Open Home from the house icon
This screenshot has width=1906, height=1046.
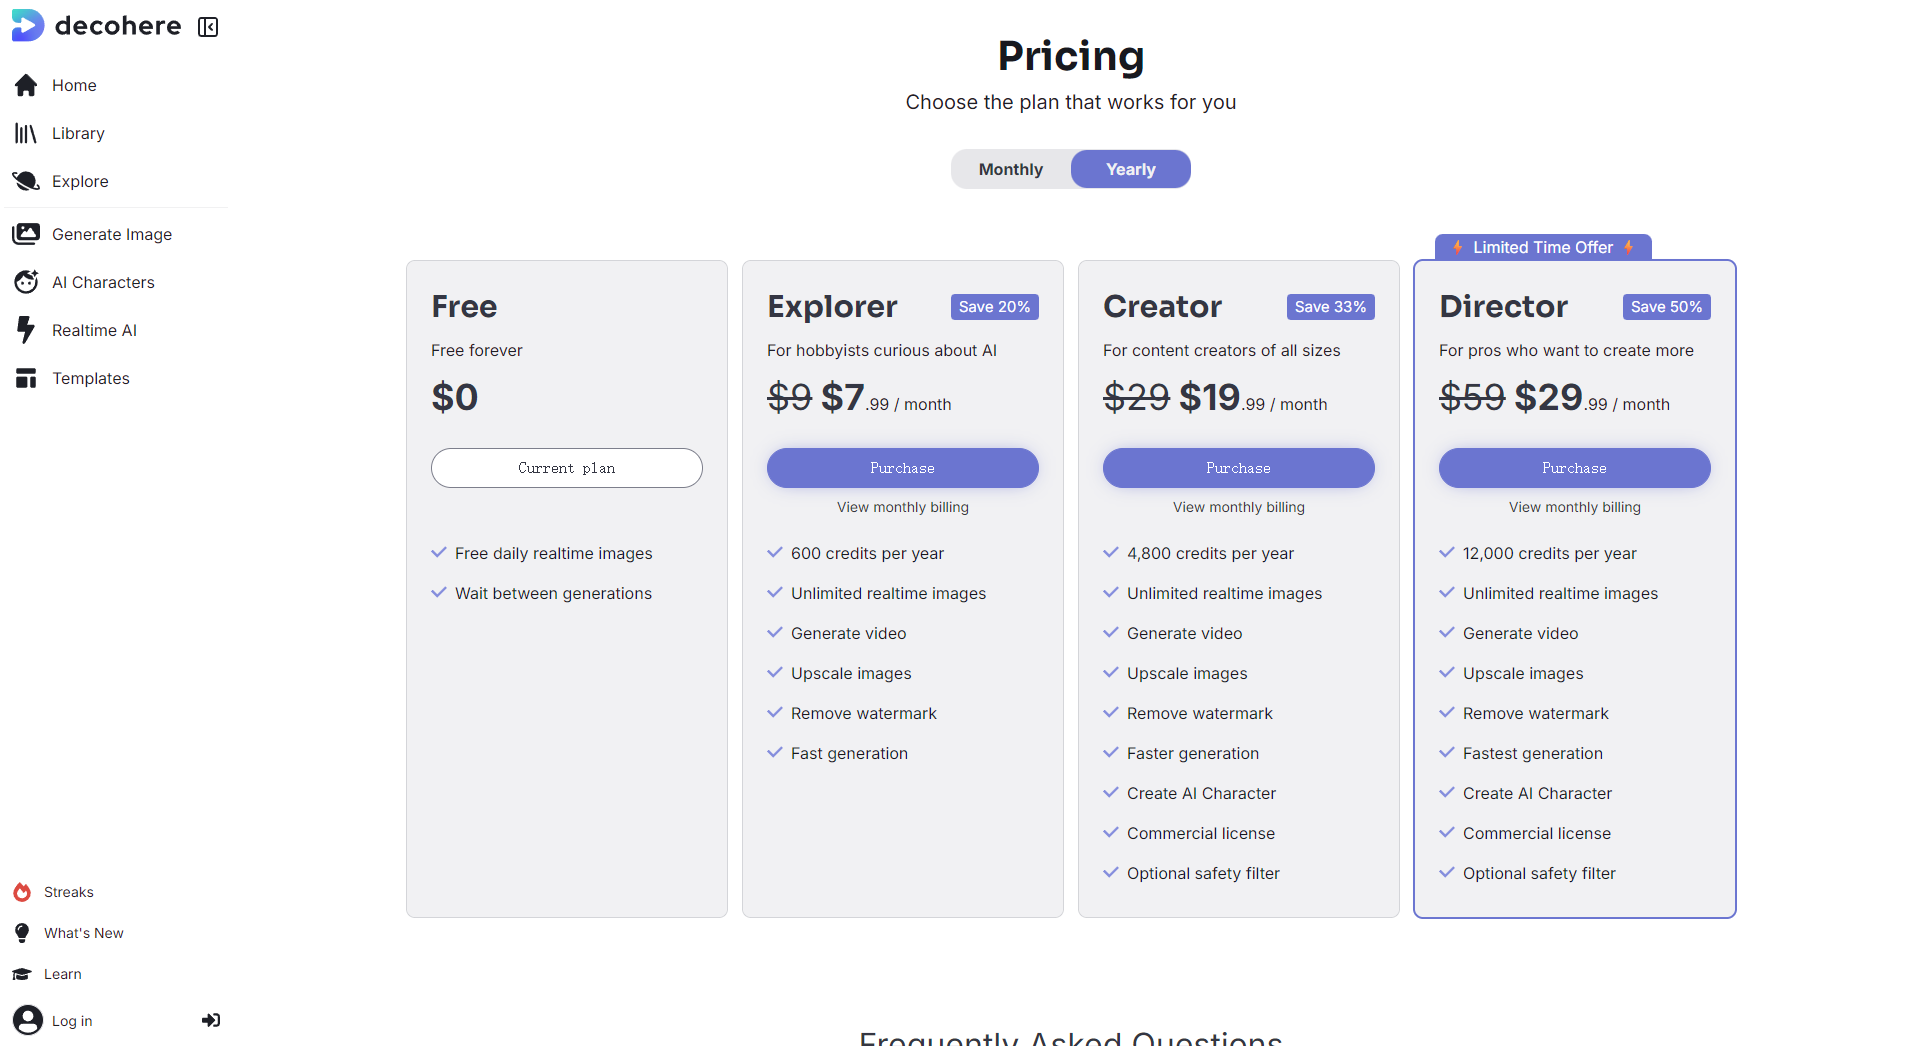(x=26, y=85)
